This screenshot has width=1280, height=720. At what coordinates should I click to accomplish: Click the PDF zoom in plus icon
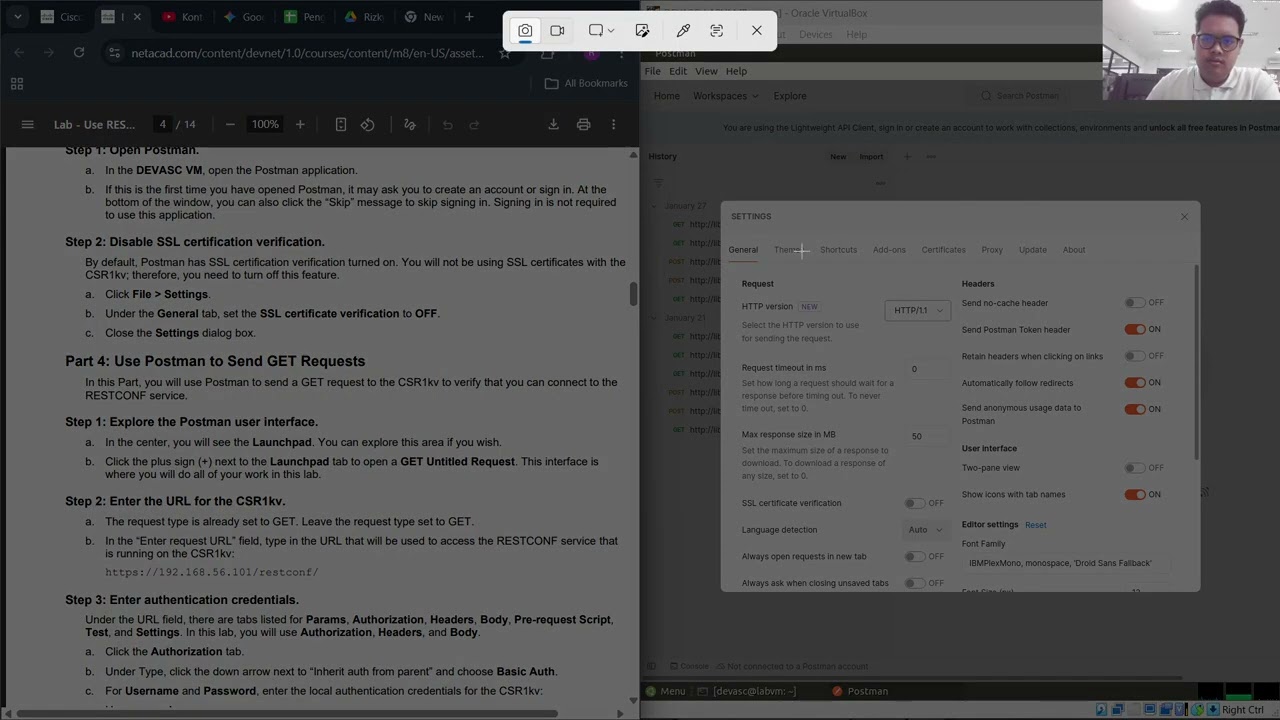pyautogui.click(x=300, y=124)
